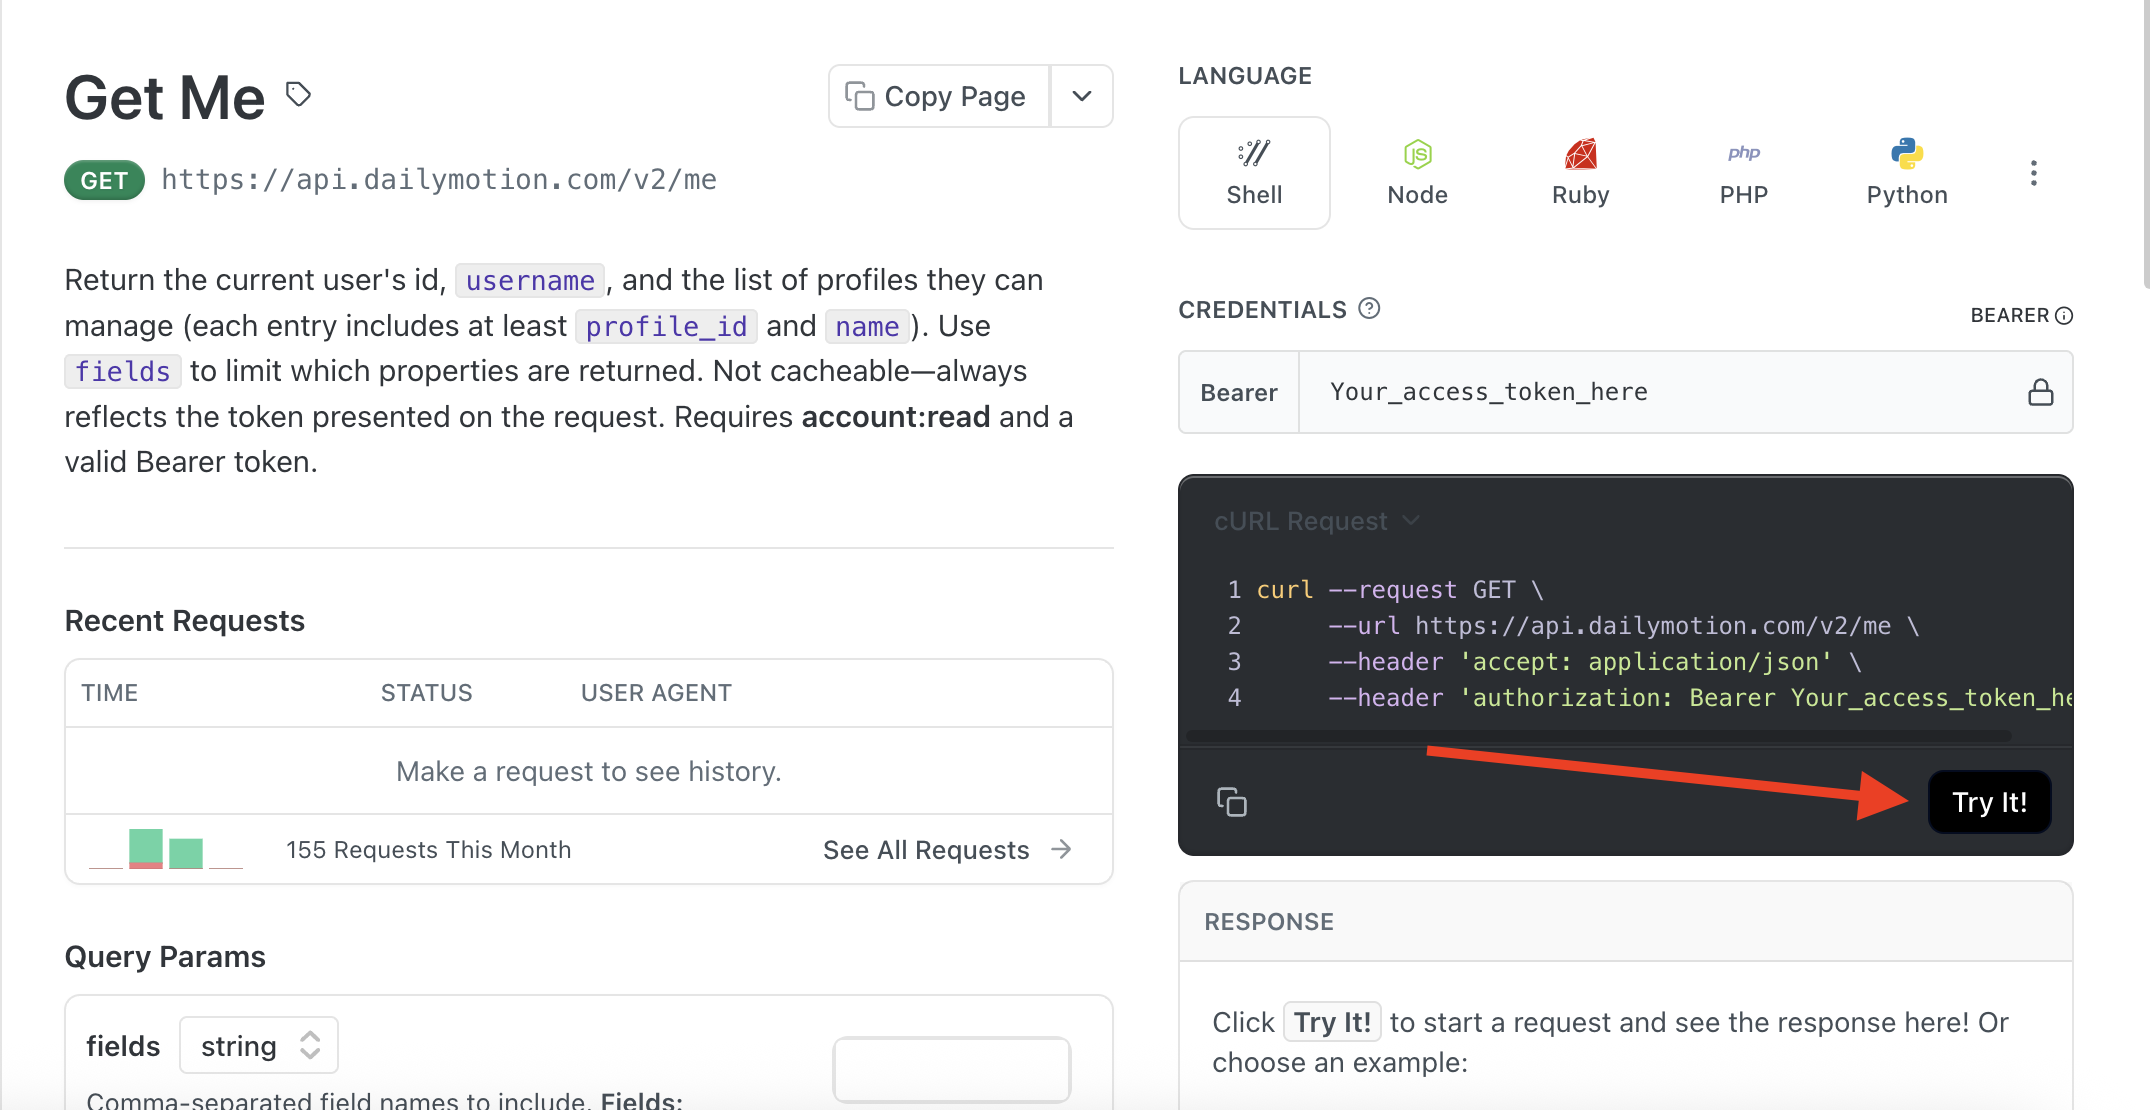The image size is (2150, 1110).
Task: Click the fields inline code in description
Action: click(123, 371)
